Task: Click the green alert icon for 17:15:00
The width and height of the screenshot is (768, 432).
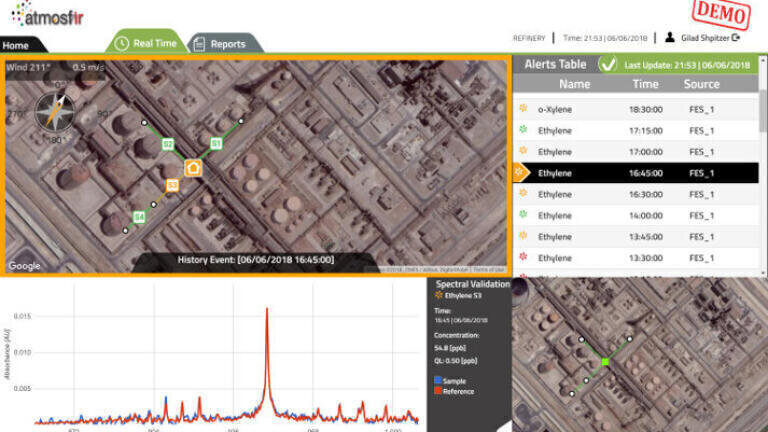Action: pyautogui.click(x=523, y=130)
